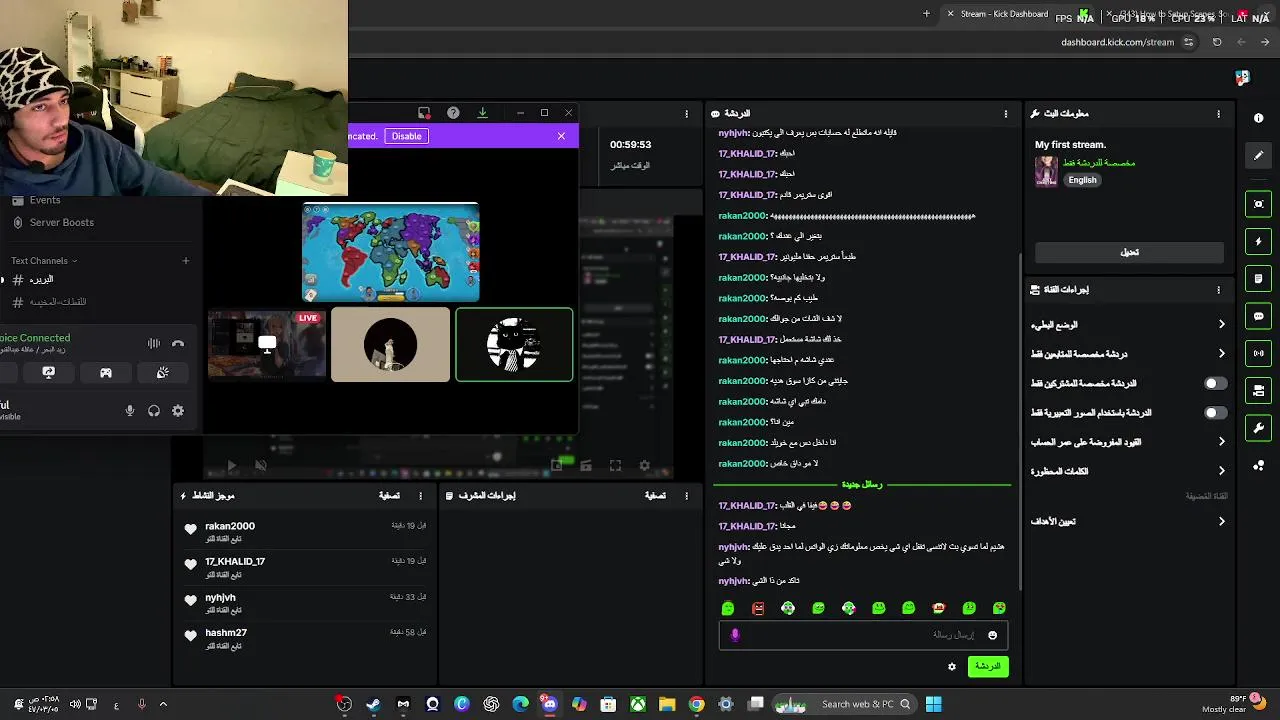Add a text channel with plus icon
The image size is (1280, 720).
(x=185, y=261)
